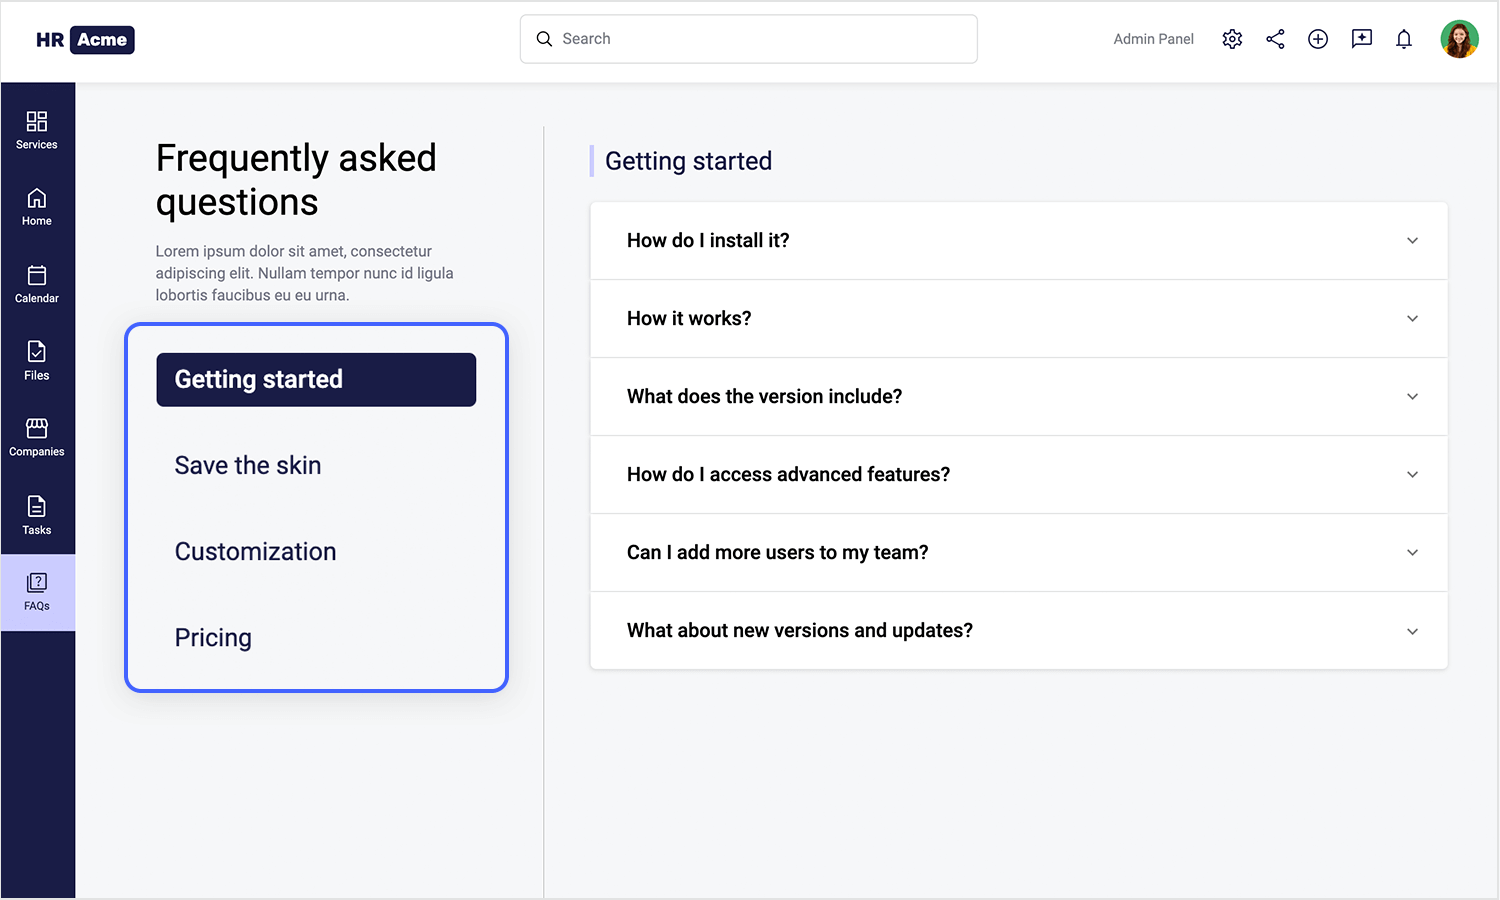Focus the Search input field
The height and width of the screenshot is (900, 1500).
[748, 39]
